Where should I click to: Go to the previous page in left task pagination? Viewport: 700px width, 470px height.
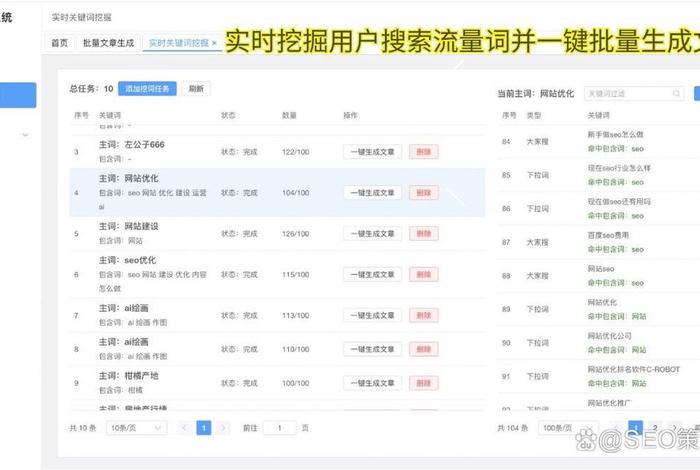coord(184,428)
